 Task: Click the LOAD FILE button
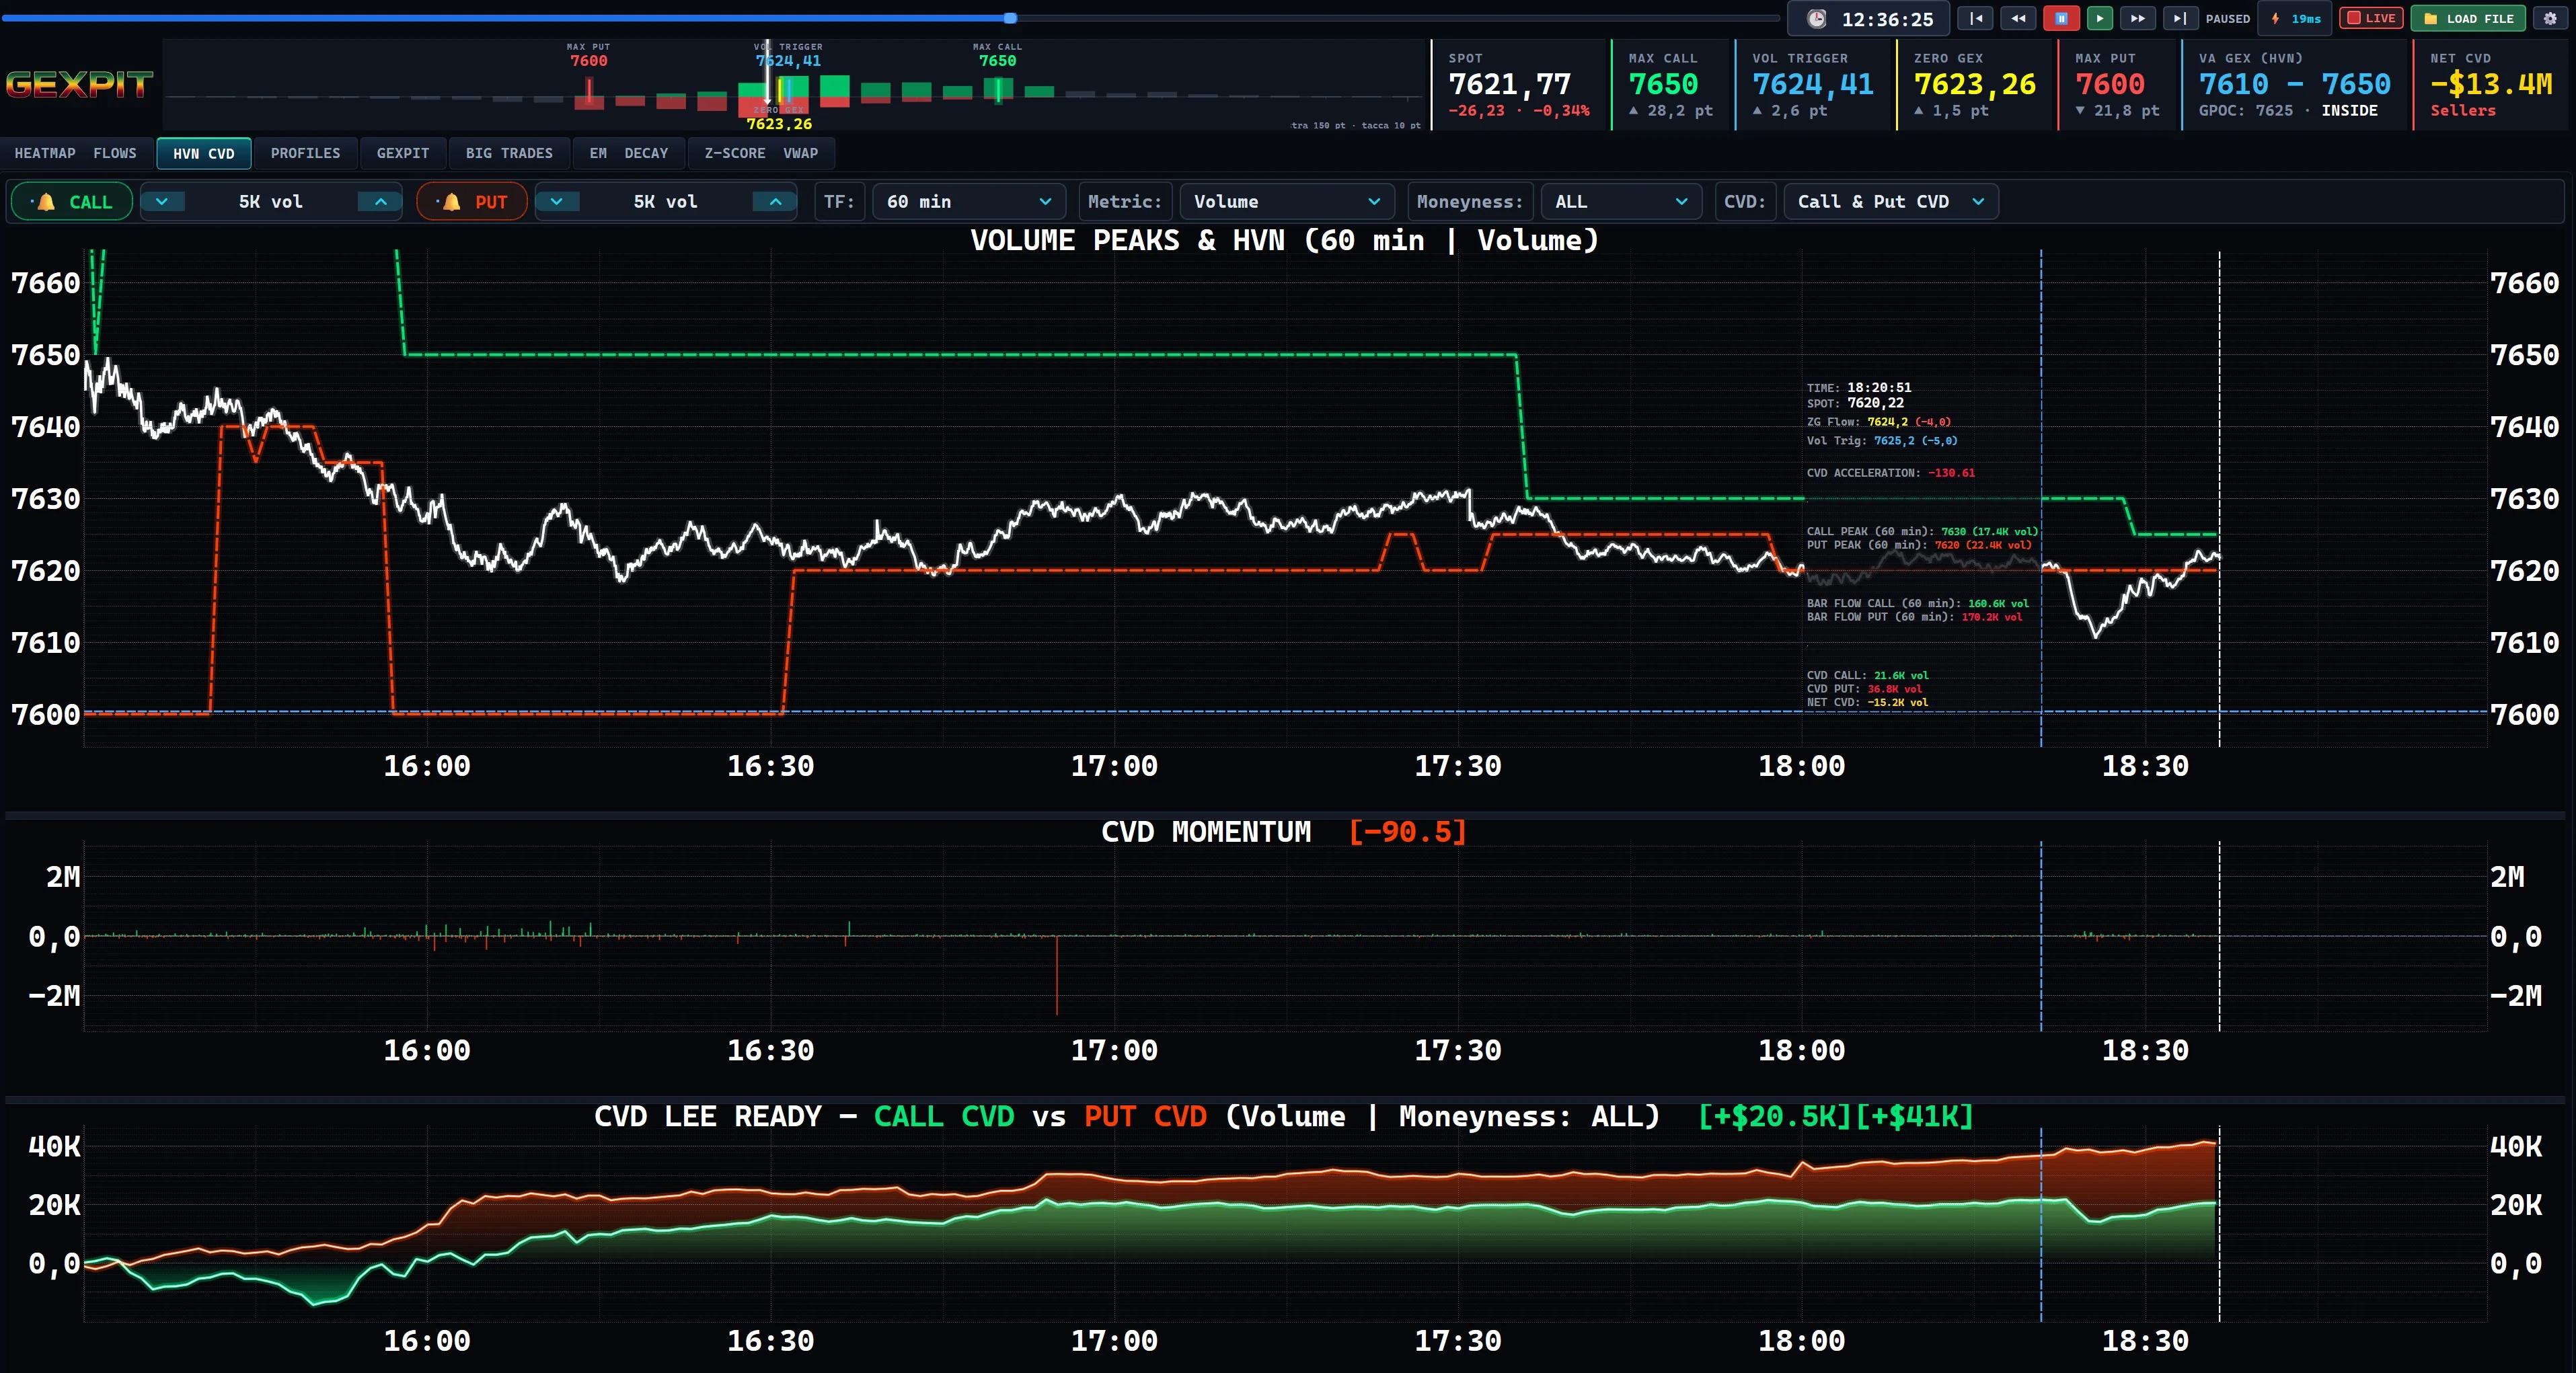coord(2468,18)
